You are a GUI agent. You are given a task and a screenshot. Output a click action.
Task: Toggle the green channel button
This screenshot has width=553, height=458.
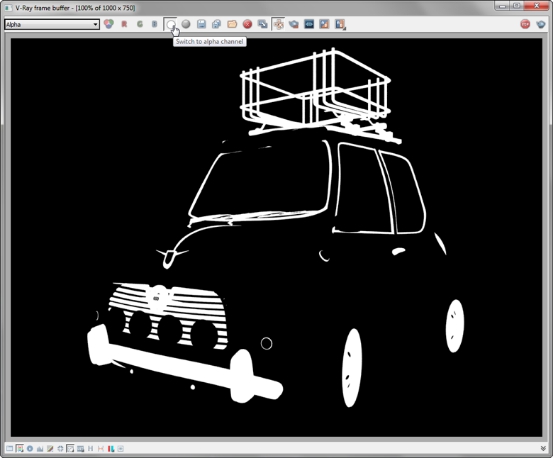click(x=140, y=24)
